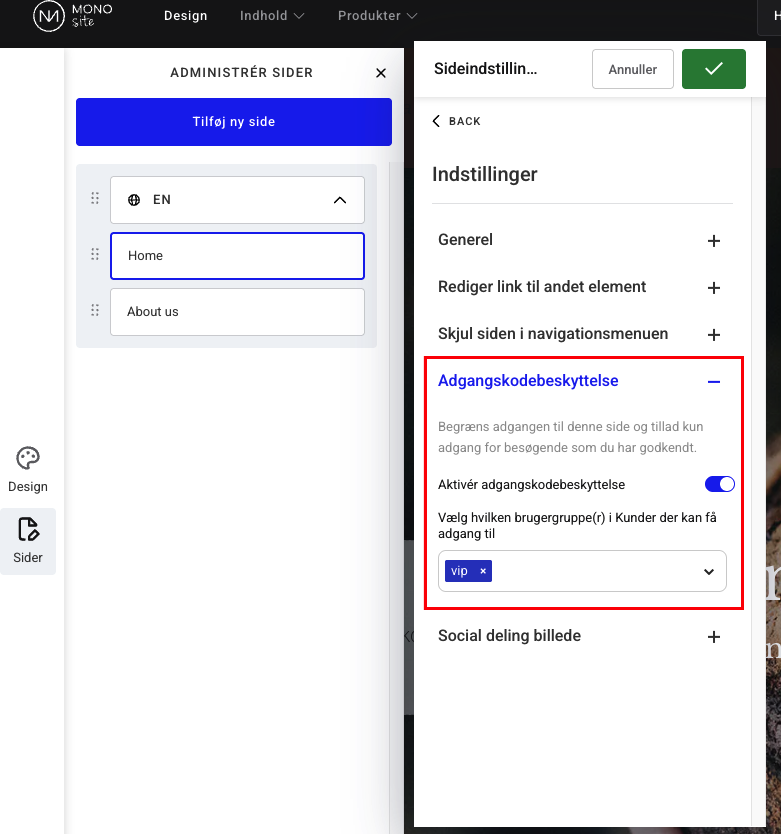Image resolution: width=781 pixels, height=834 pixels.
Task: Remove the vip tag with x
Action: pos(483,571)
